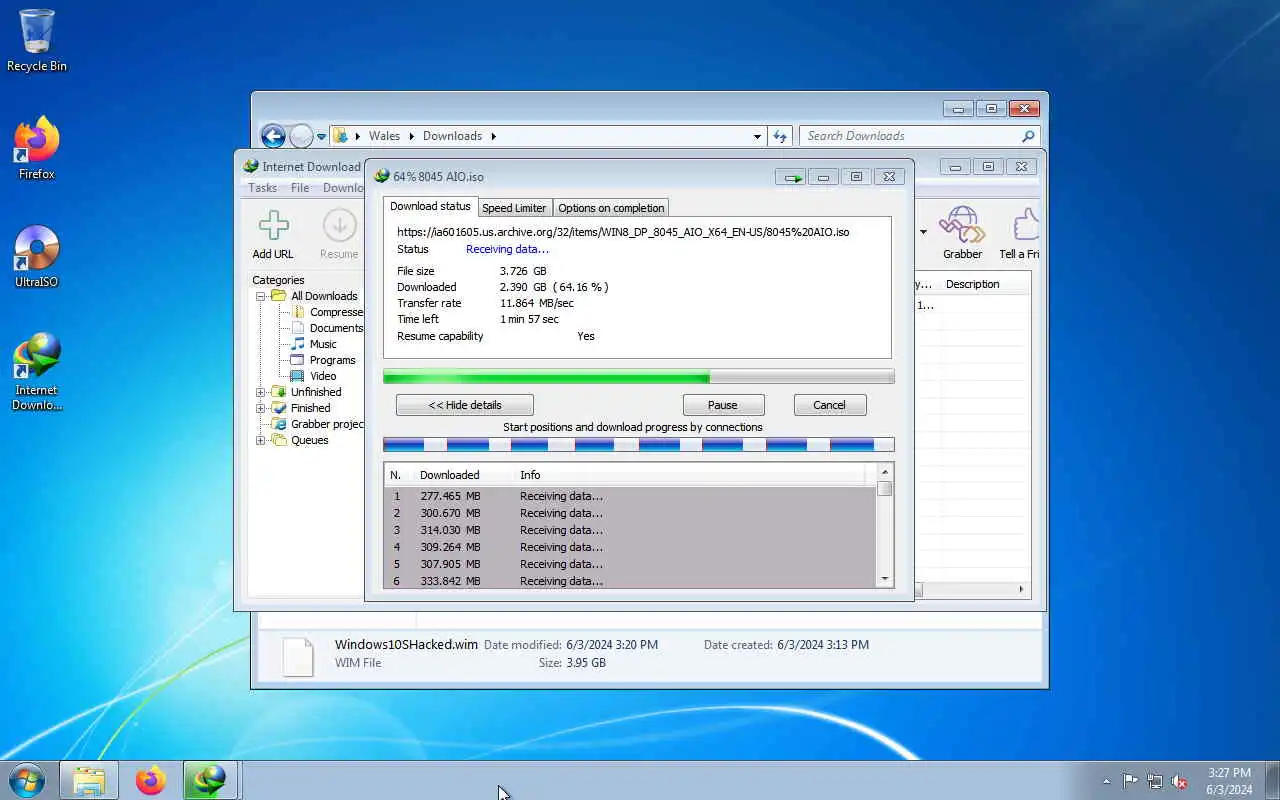Click the connections list scroll down arrow
1280x800 pixels.
click(884, 579)
